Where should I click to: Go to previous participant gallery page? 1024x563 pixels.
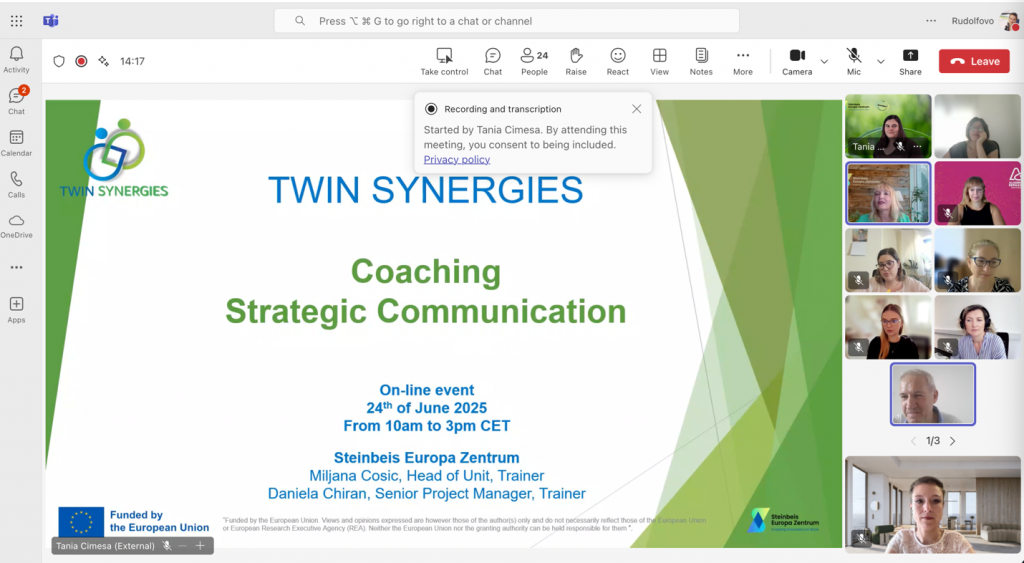pyautogui.click(x=913, y=441)
